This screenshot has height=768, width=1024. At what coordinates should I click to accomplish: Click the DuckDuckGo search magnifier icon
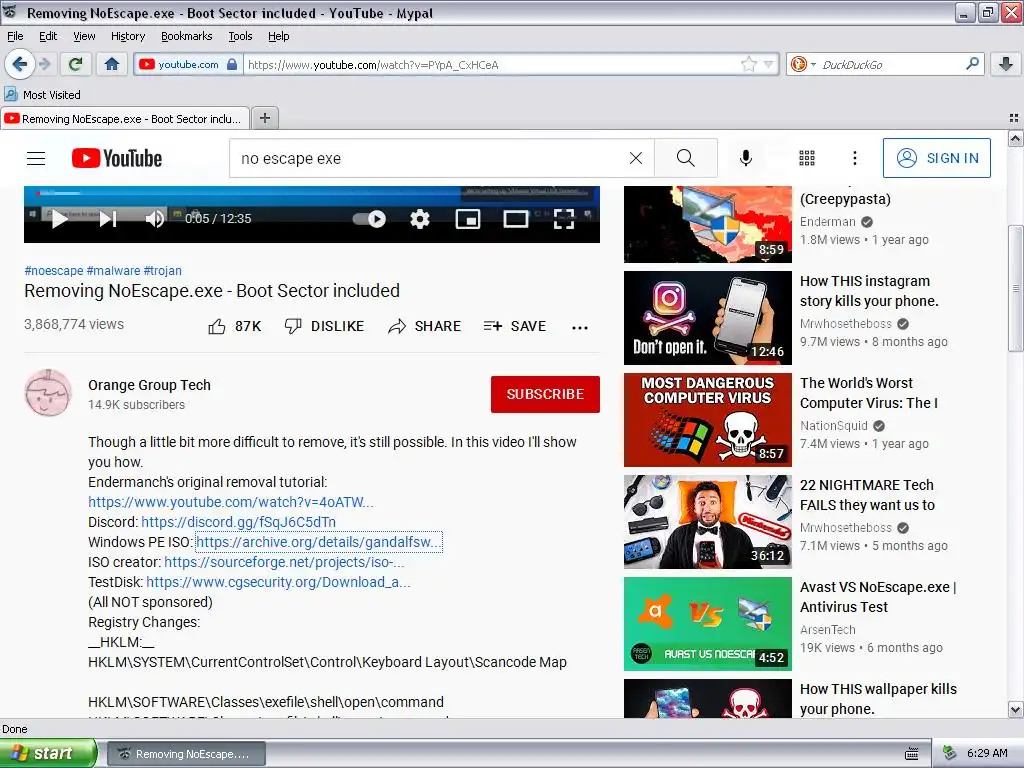[x=972, y=64]
